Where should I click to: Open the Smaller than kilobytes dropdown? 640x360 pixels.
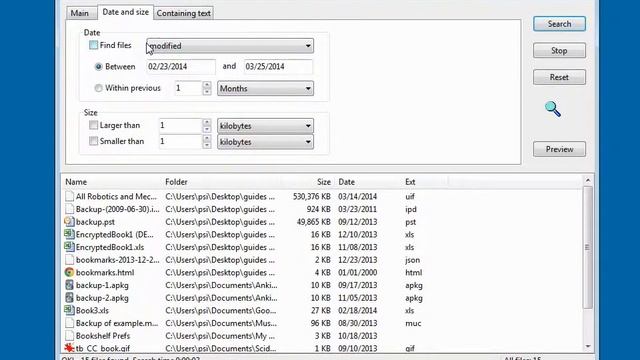(x=265, y=142)
